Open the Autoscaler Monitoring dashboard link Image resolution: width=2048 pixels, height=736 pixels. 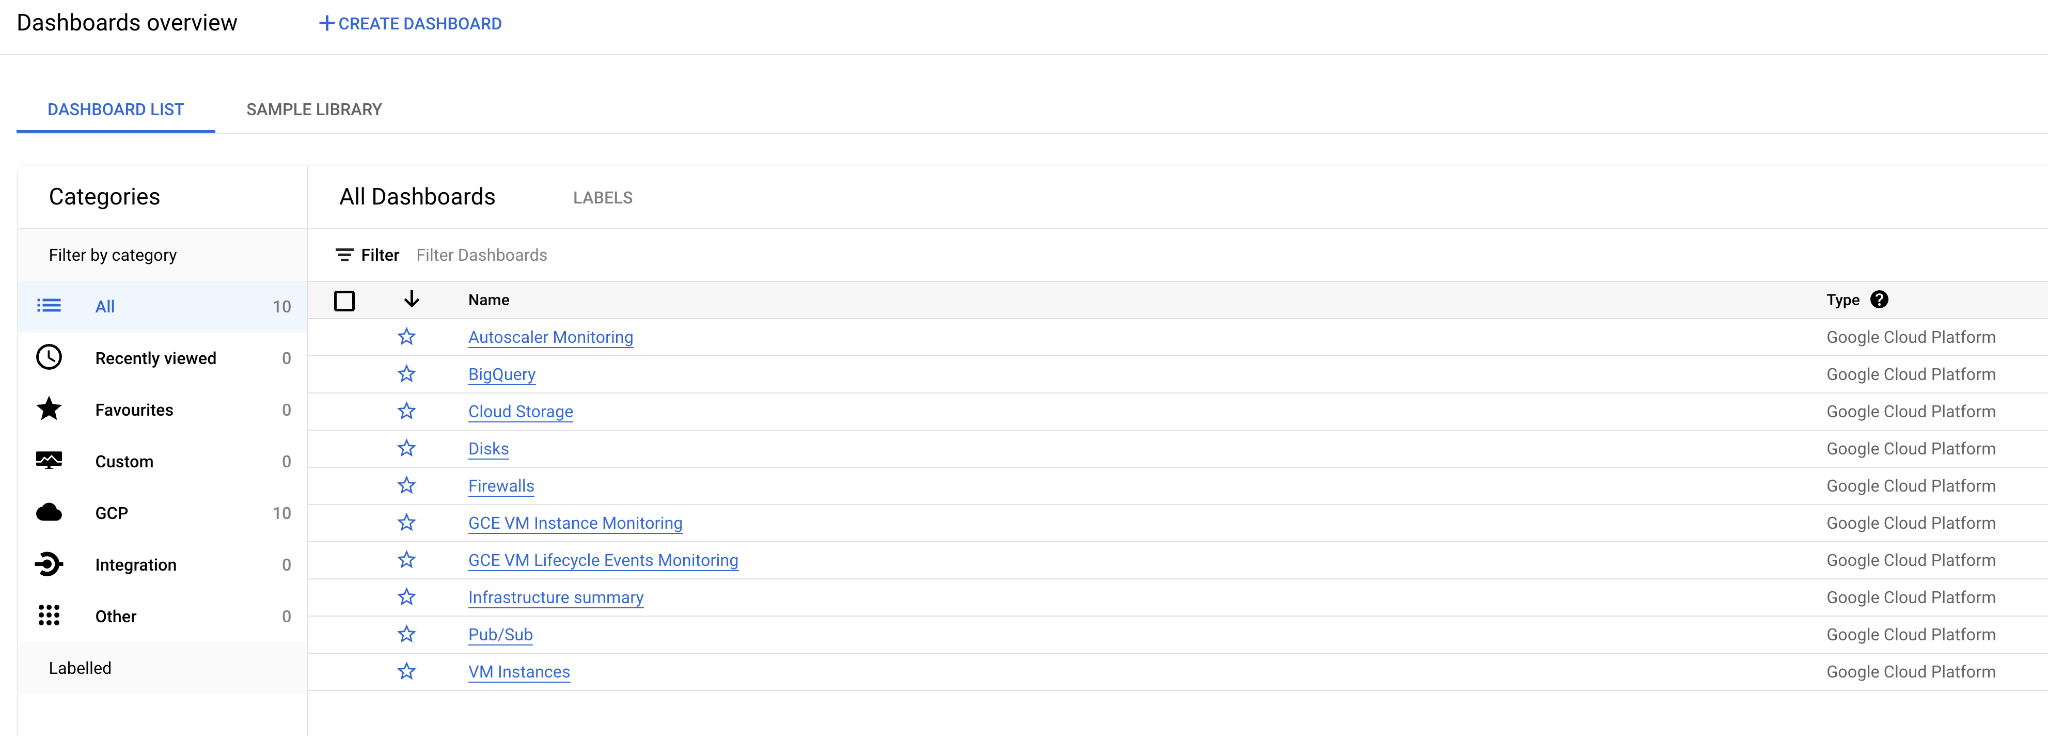coord(550,337)
